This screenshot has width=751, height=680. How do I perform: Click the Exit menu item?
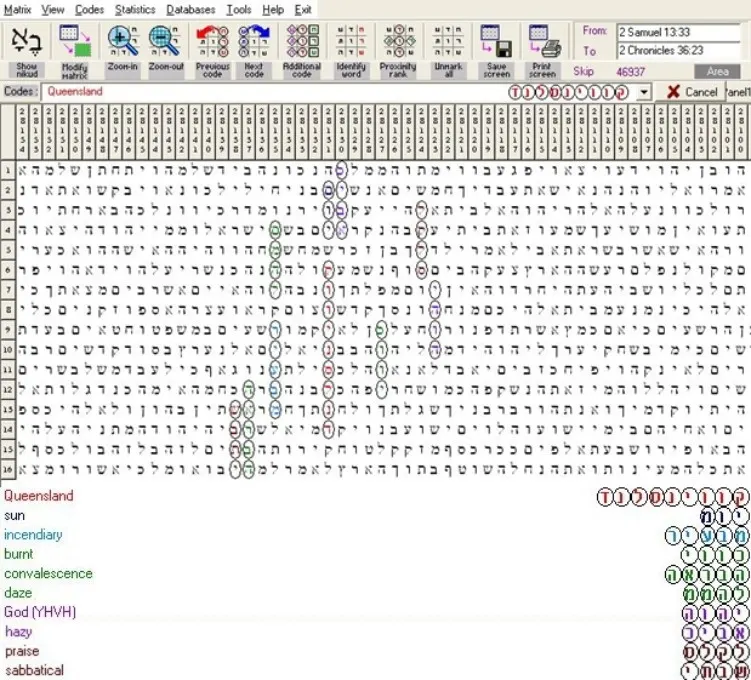click(x=303, y=10)
